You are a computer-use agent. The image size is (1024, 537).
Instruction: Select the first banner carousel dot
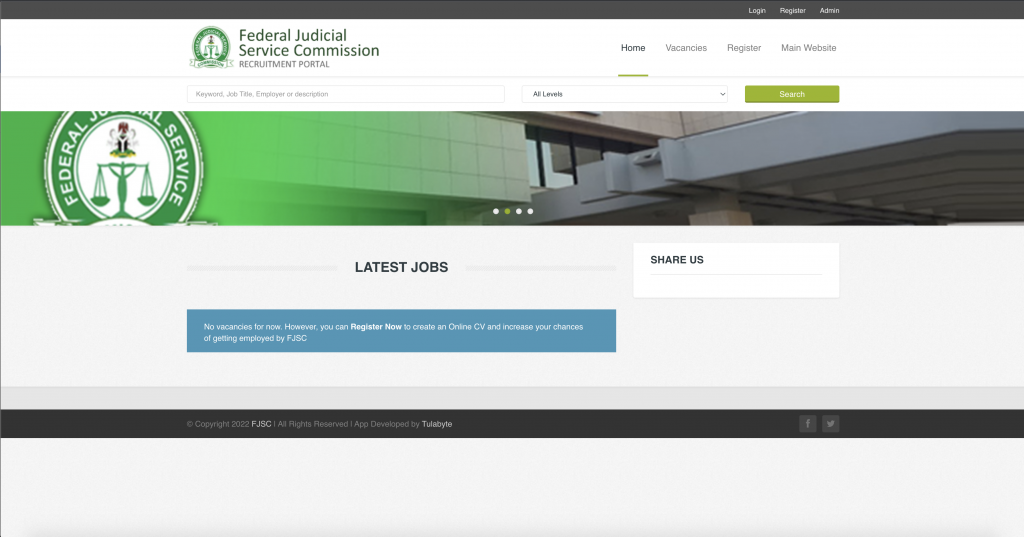coord(496,211)
